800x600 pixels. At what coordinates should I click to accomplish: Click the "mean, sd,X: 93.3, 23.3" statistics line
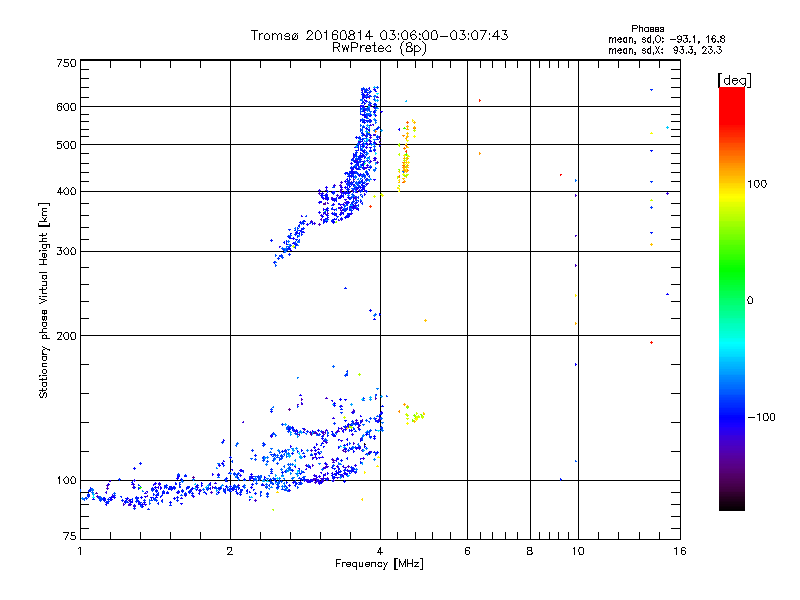click(x=665, y=50)
